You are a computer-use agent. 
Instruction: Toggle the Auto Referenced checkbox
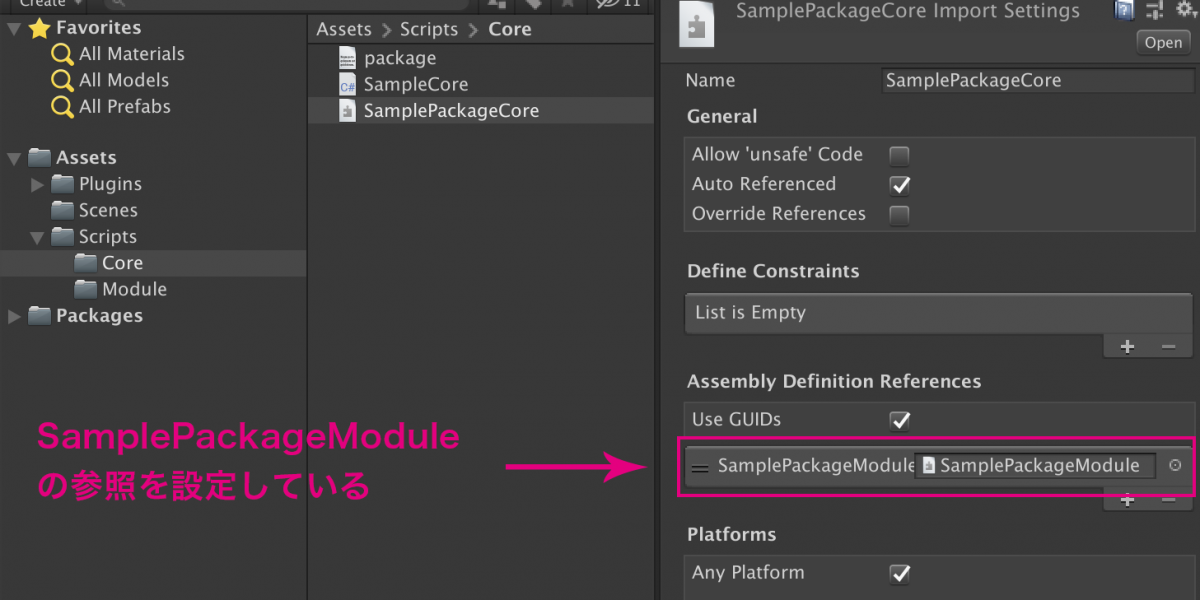pos(900,185)
